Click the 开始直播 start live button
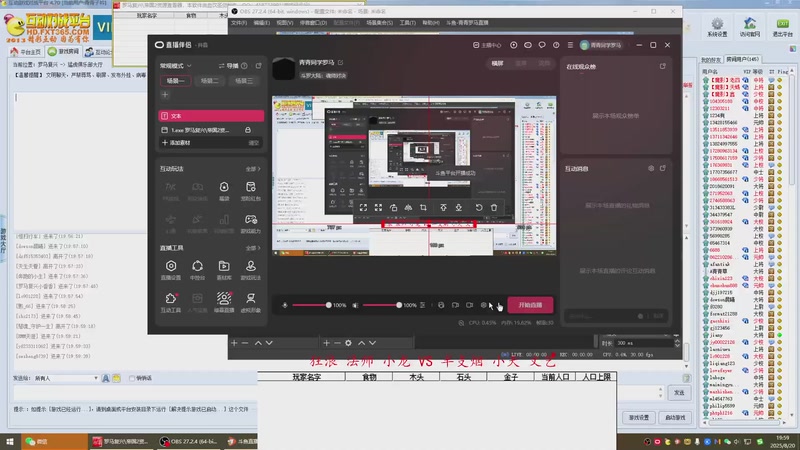This screenshot has height=450, width=800. pyautogui.click(x=530, y=305)
